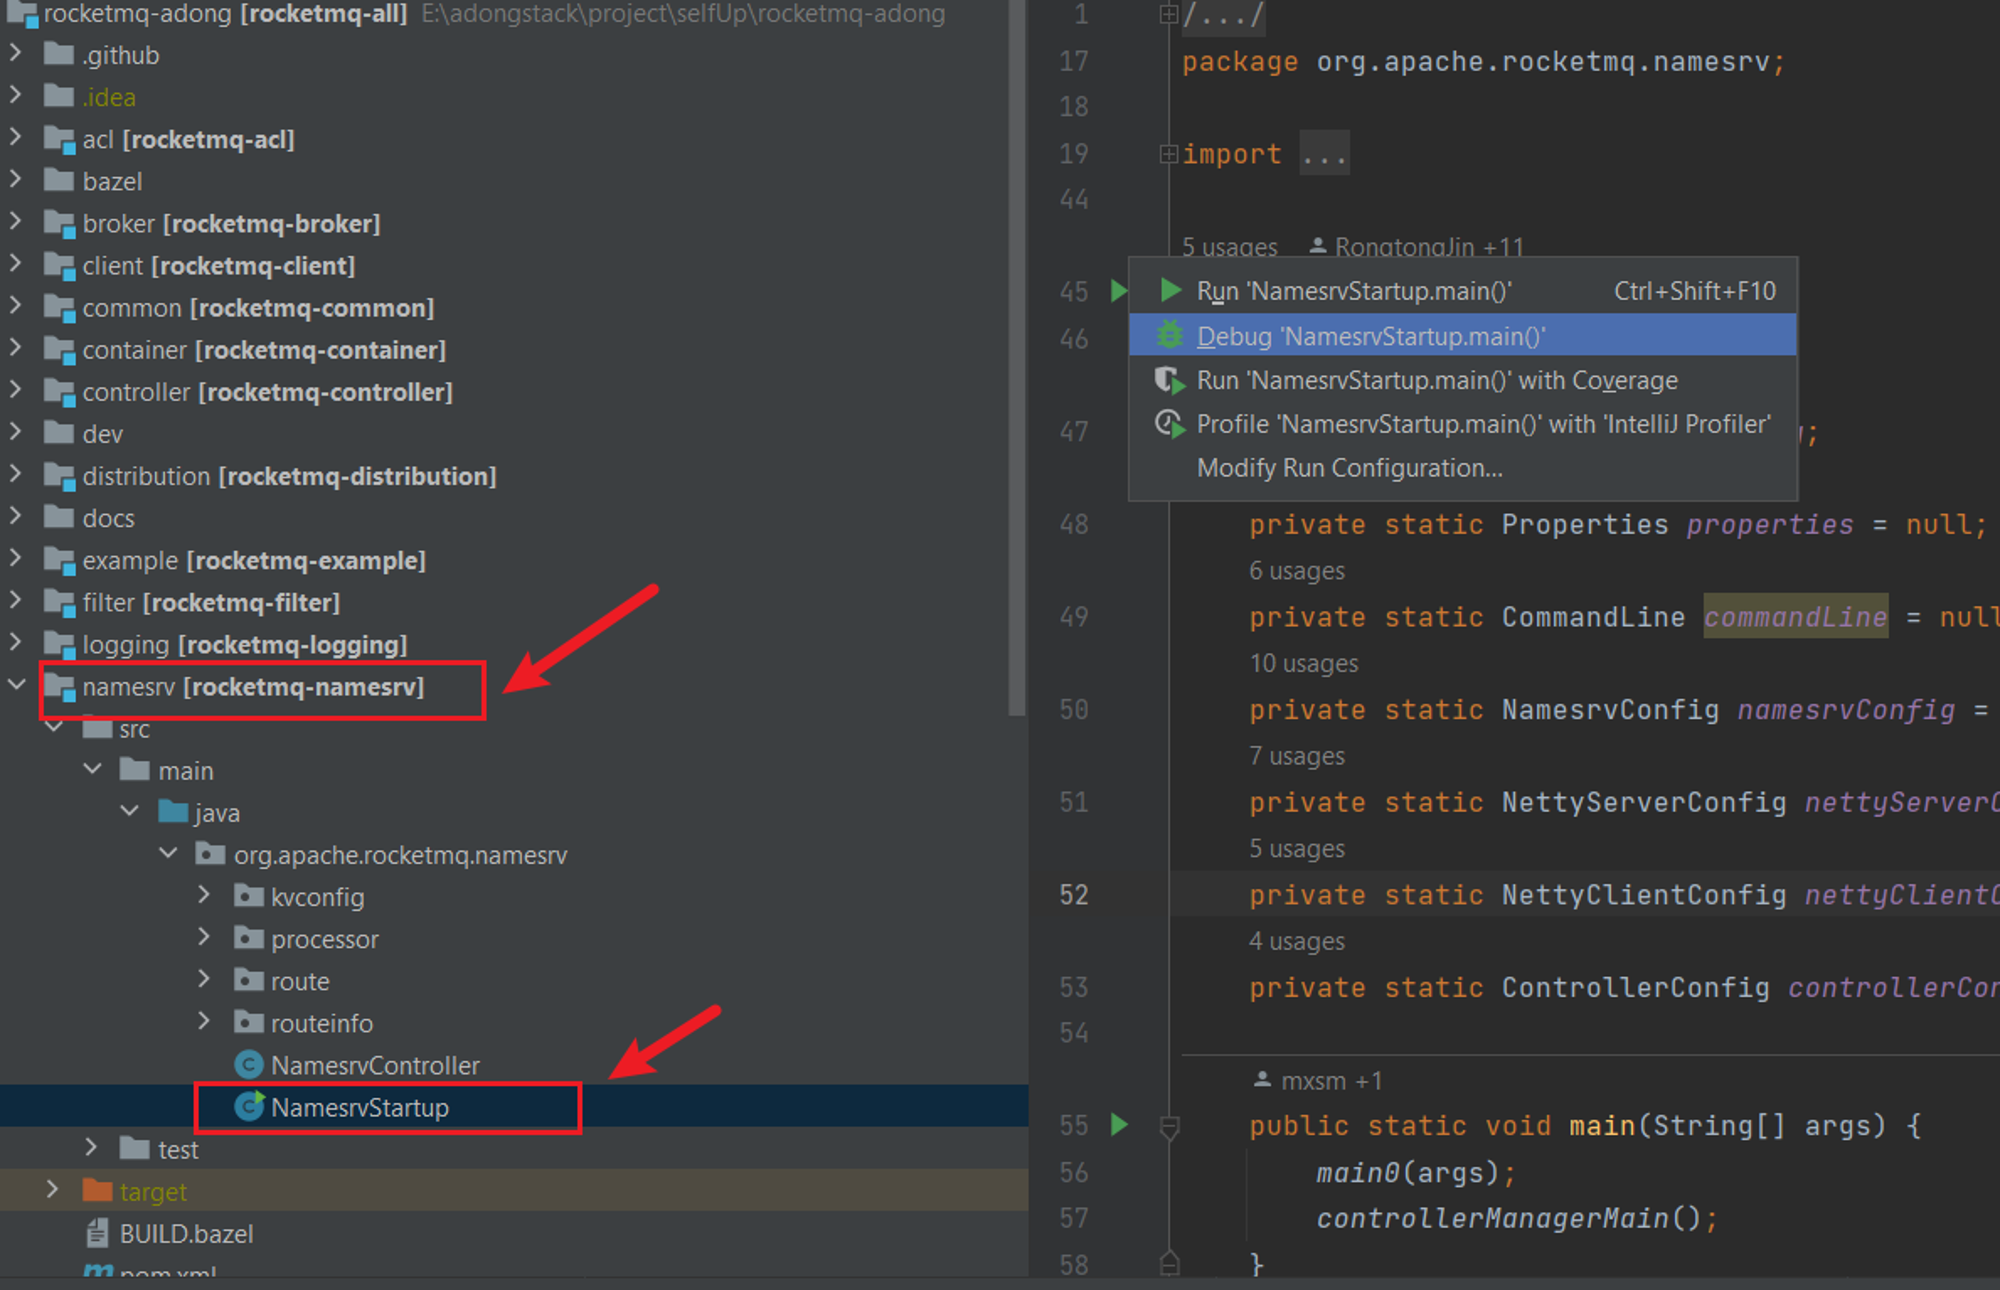The width and height of the screenshot is (2000, 1290).
Task: Click the project tree vertical scrollbar
Action: point(1017,358)
